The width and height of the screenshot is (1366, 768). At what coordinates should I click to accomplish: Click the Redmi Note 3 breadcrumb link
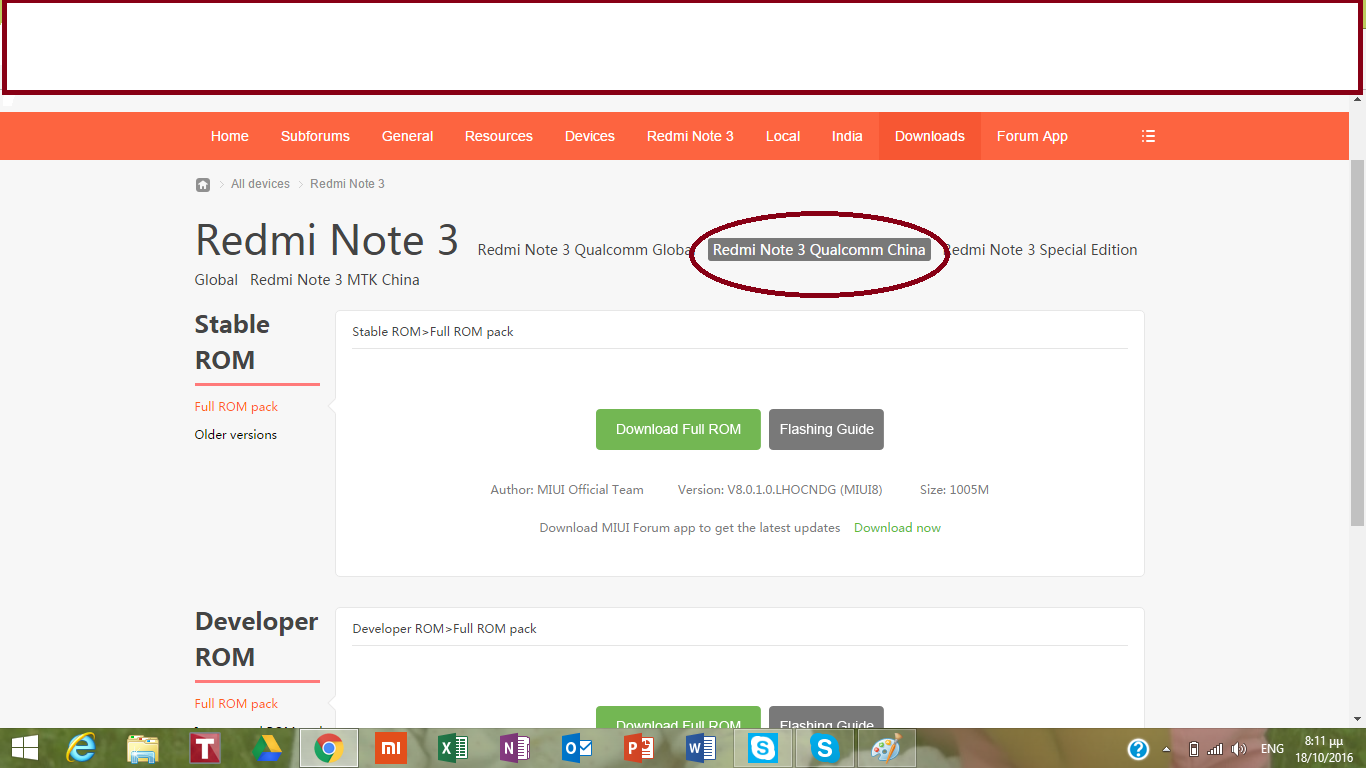pos(347,184)
